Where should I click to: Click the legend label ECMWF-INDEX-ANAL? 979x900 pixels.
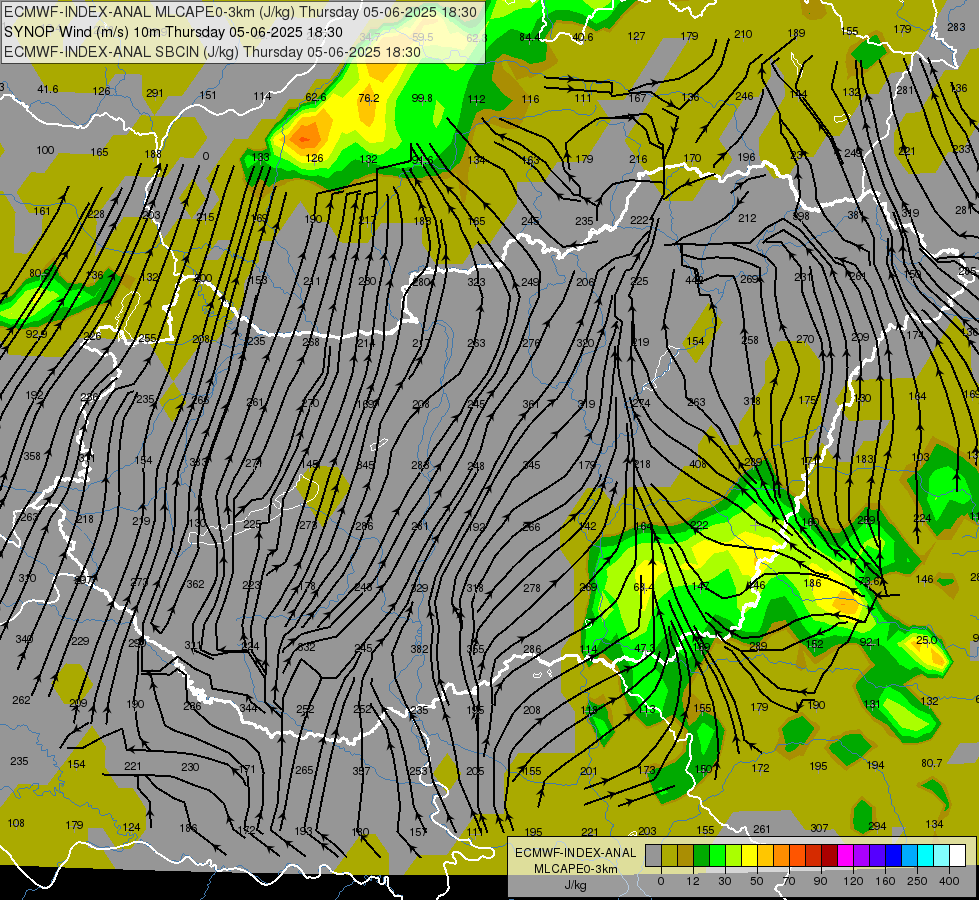tap(575, 853)
